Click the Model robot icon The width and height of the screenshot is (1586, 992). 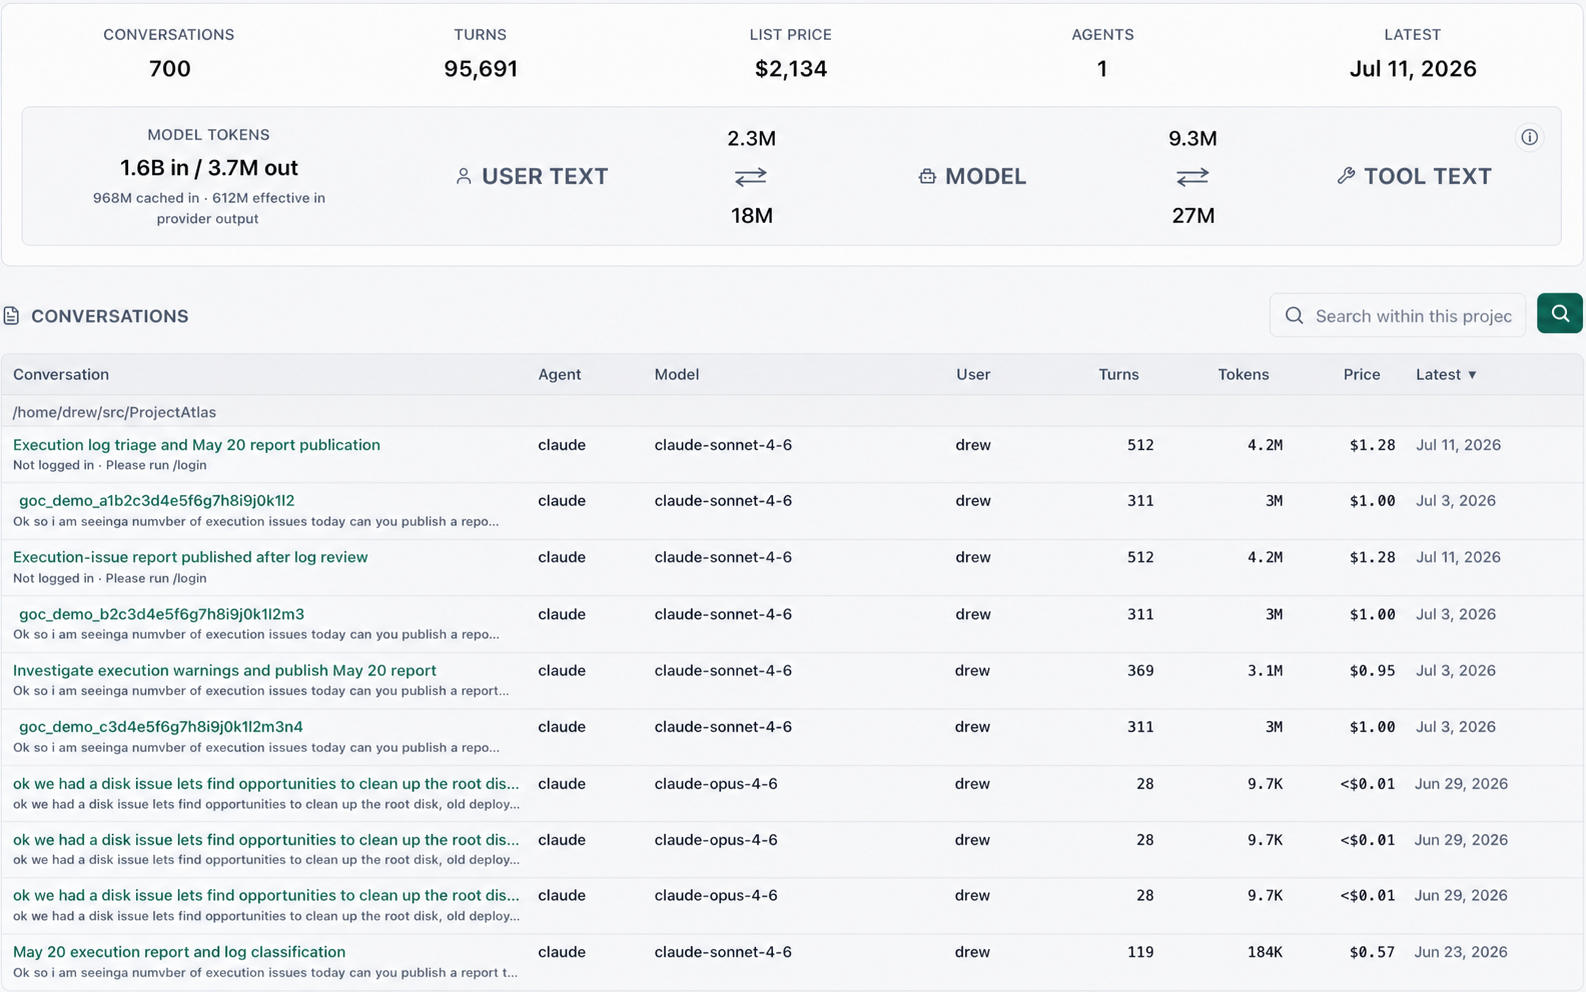click(x=927, y=176)
